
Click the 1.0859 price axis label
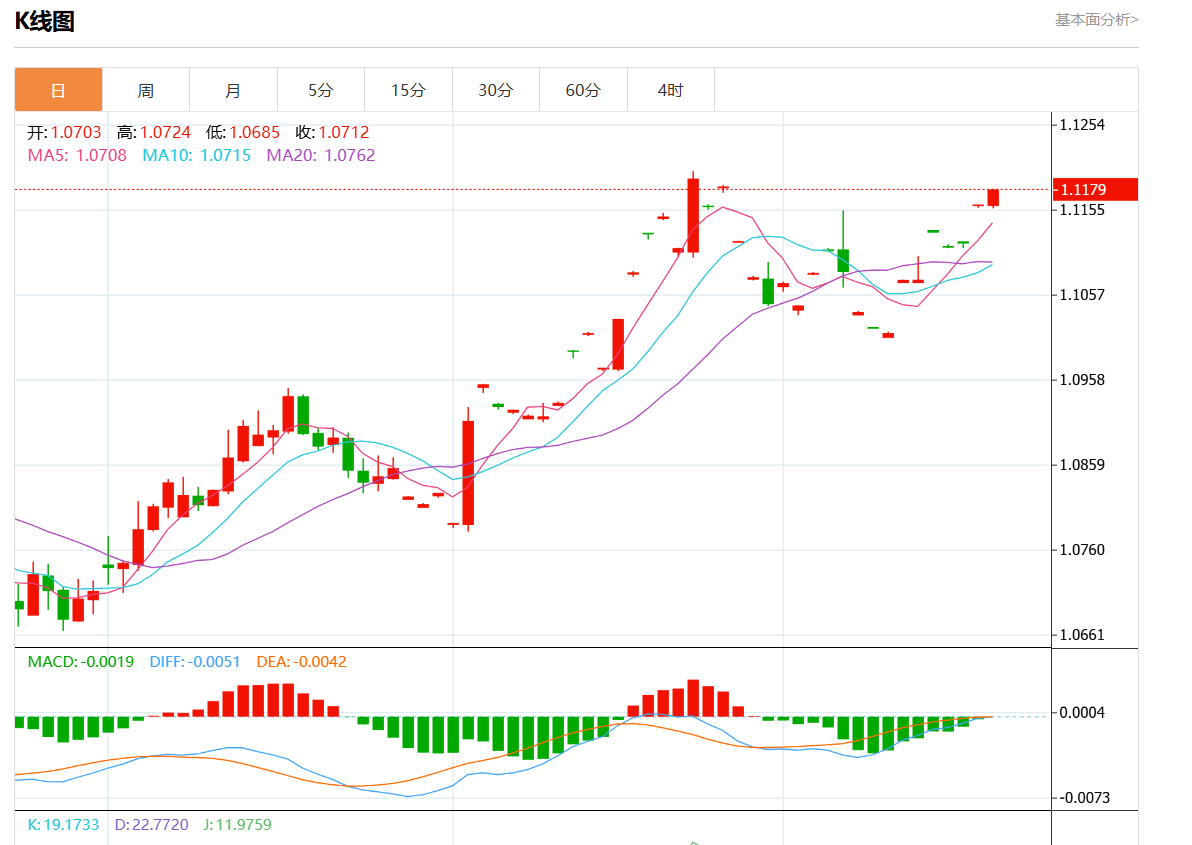coord(1083,465)
